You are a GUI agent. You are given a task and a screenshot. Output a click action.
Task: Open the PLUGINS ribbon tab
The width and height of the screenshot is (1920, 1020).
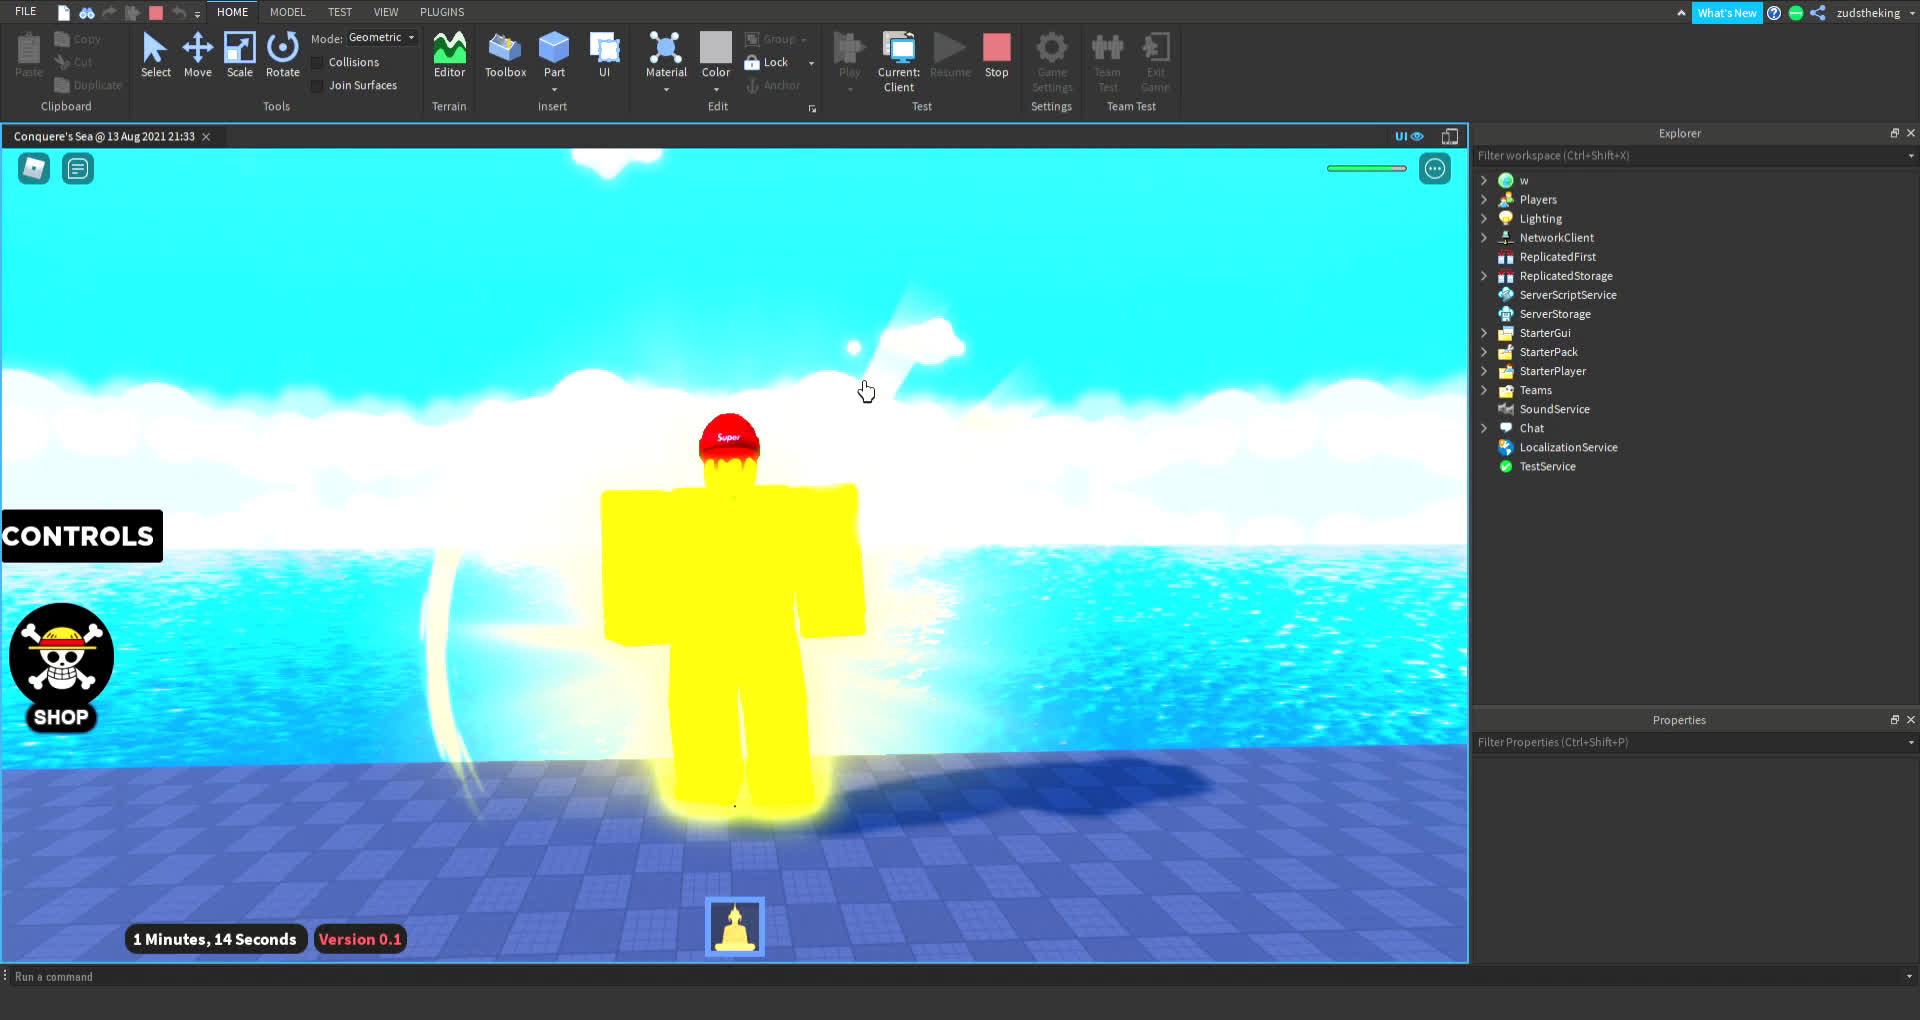click(442, 12)
